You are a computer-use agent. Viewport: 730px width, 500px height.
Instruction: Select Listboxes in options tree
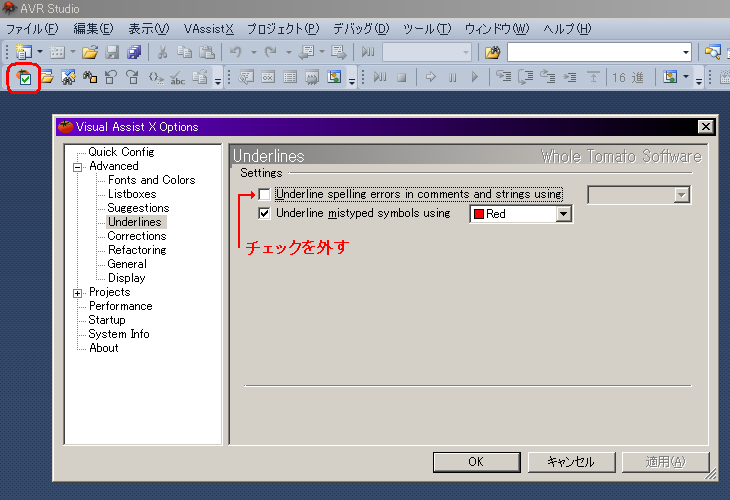[132, 194]
